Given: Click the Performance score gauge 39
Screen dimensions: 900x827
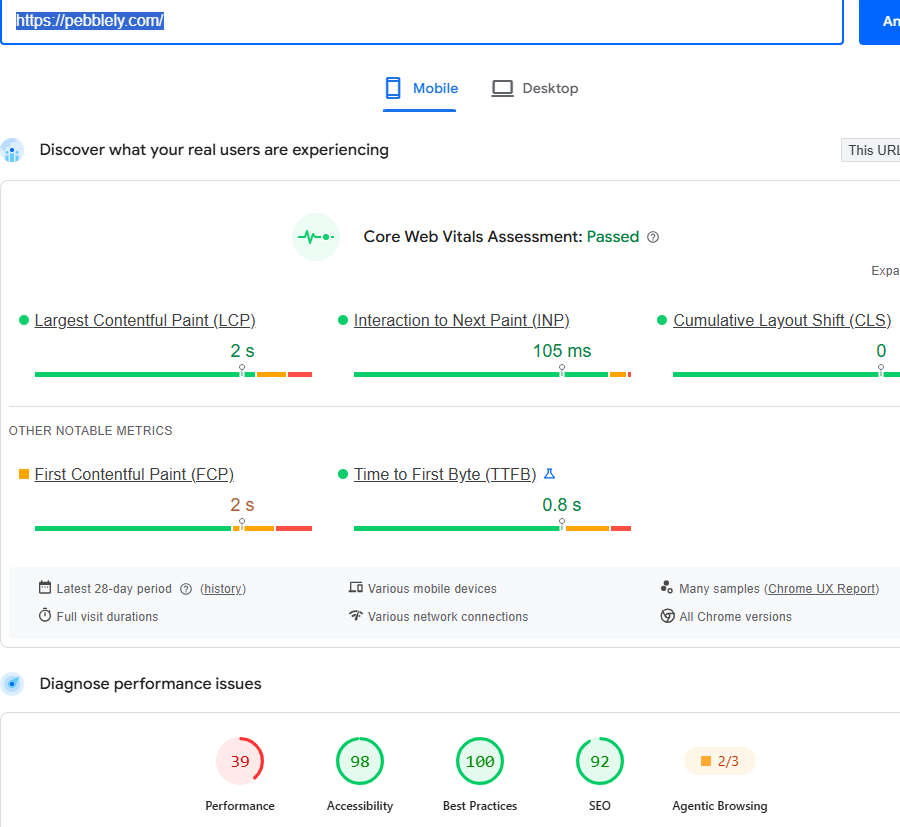Looking at the screenshot, I should click(x=240, y=762).
